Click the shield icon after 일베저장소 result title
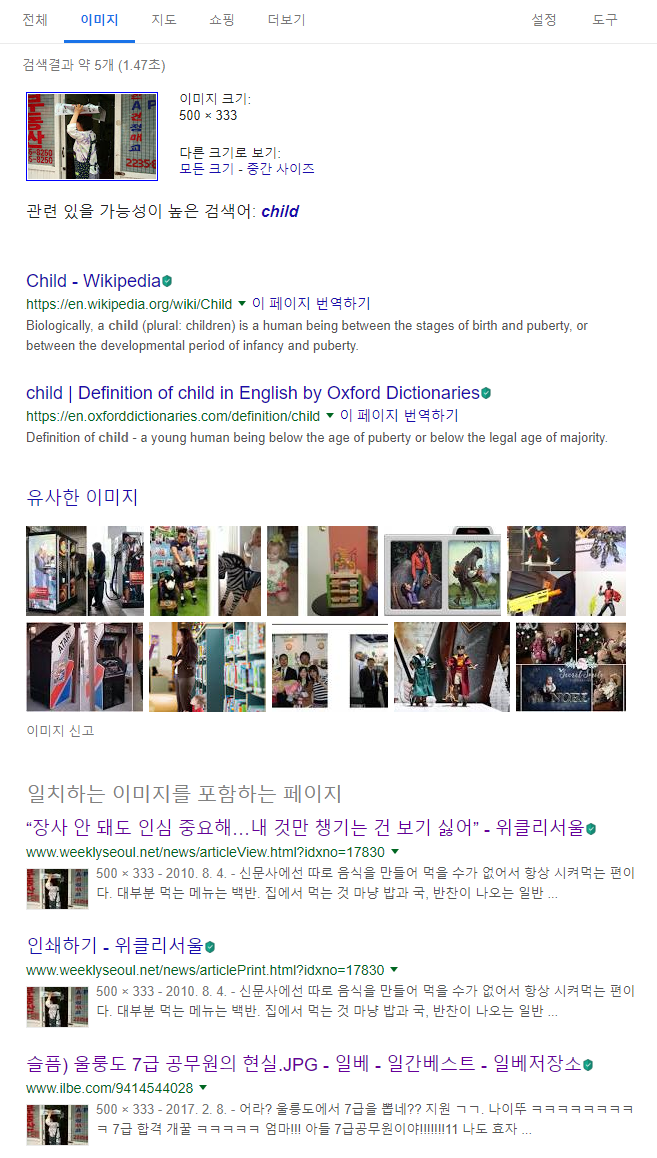Screen dimensions: 657x1158 tap(588, 1065)
